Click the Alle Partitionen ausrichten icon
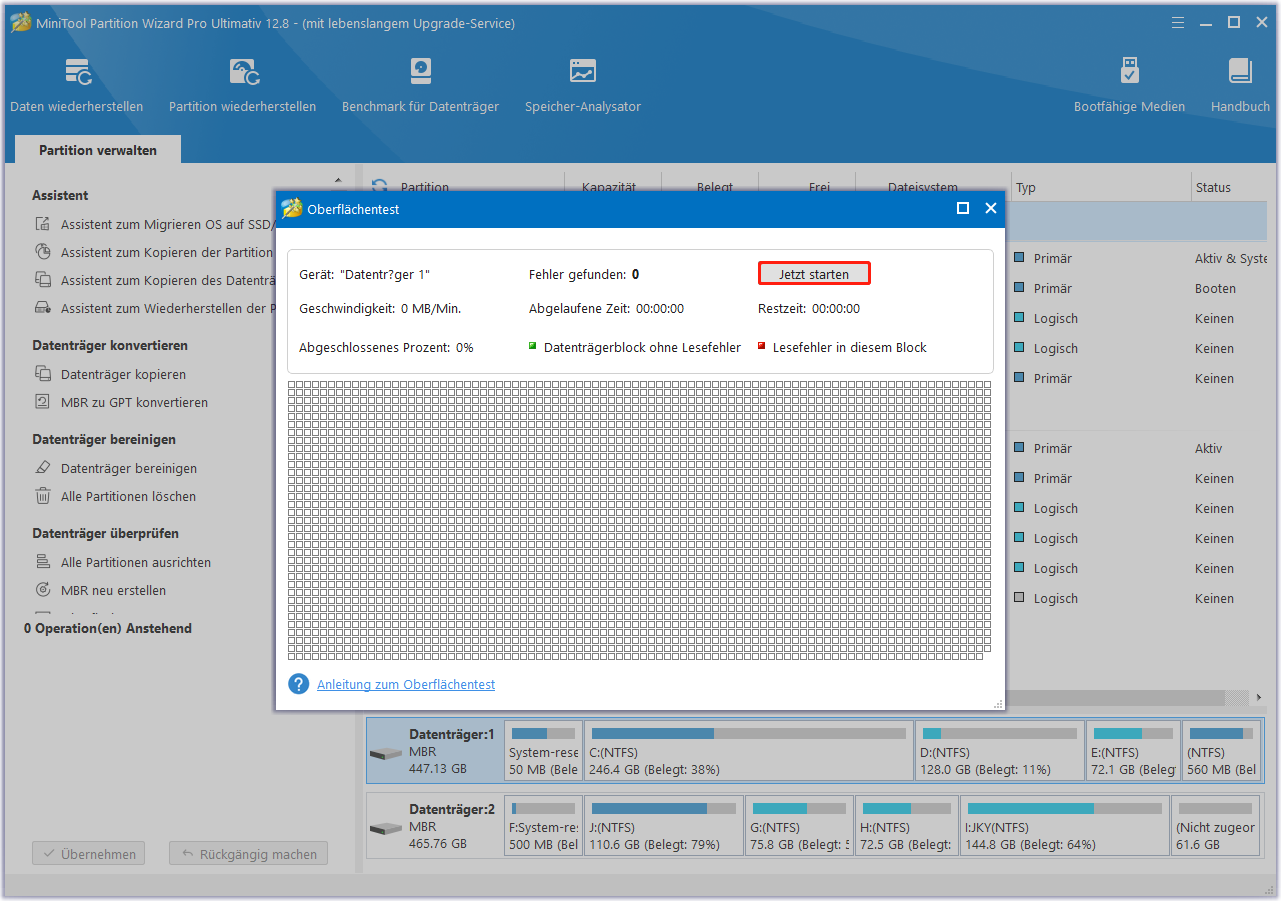Screen dimensions: 1281x901 [43, 562]
